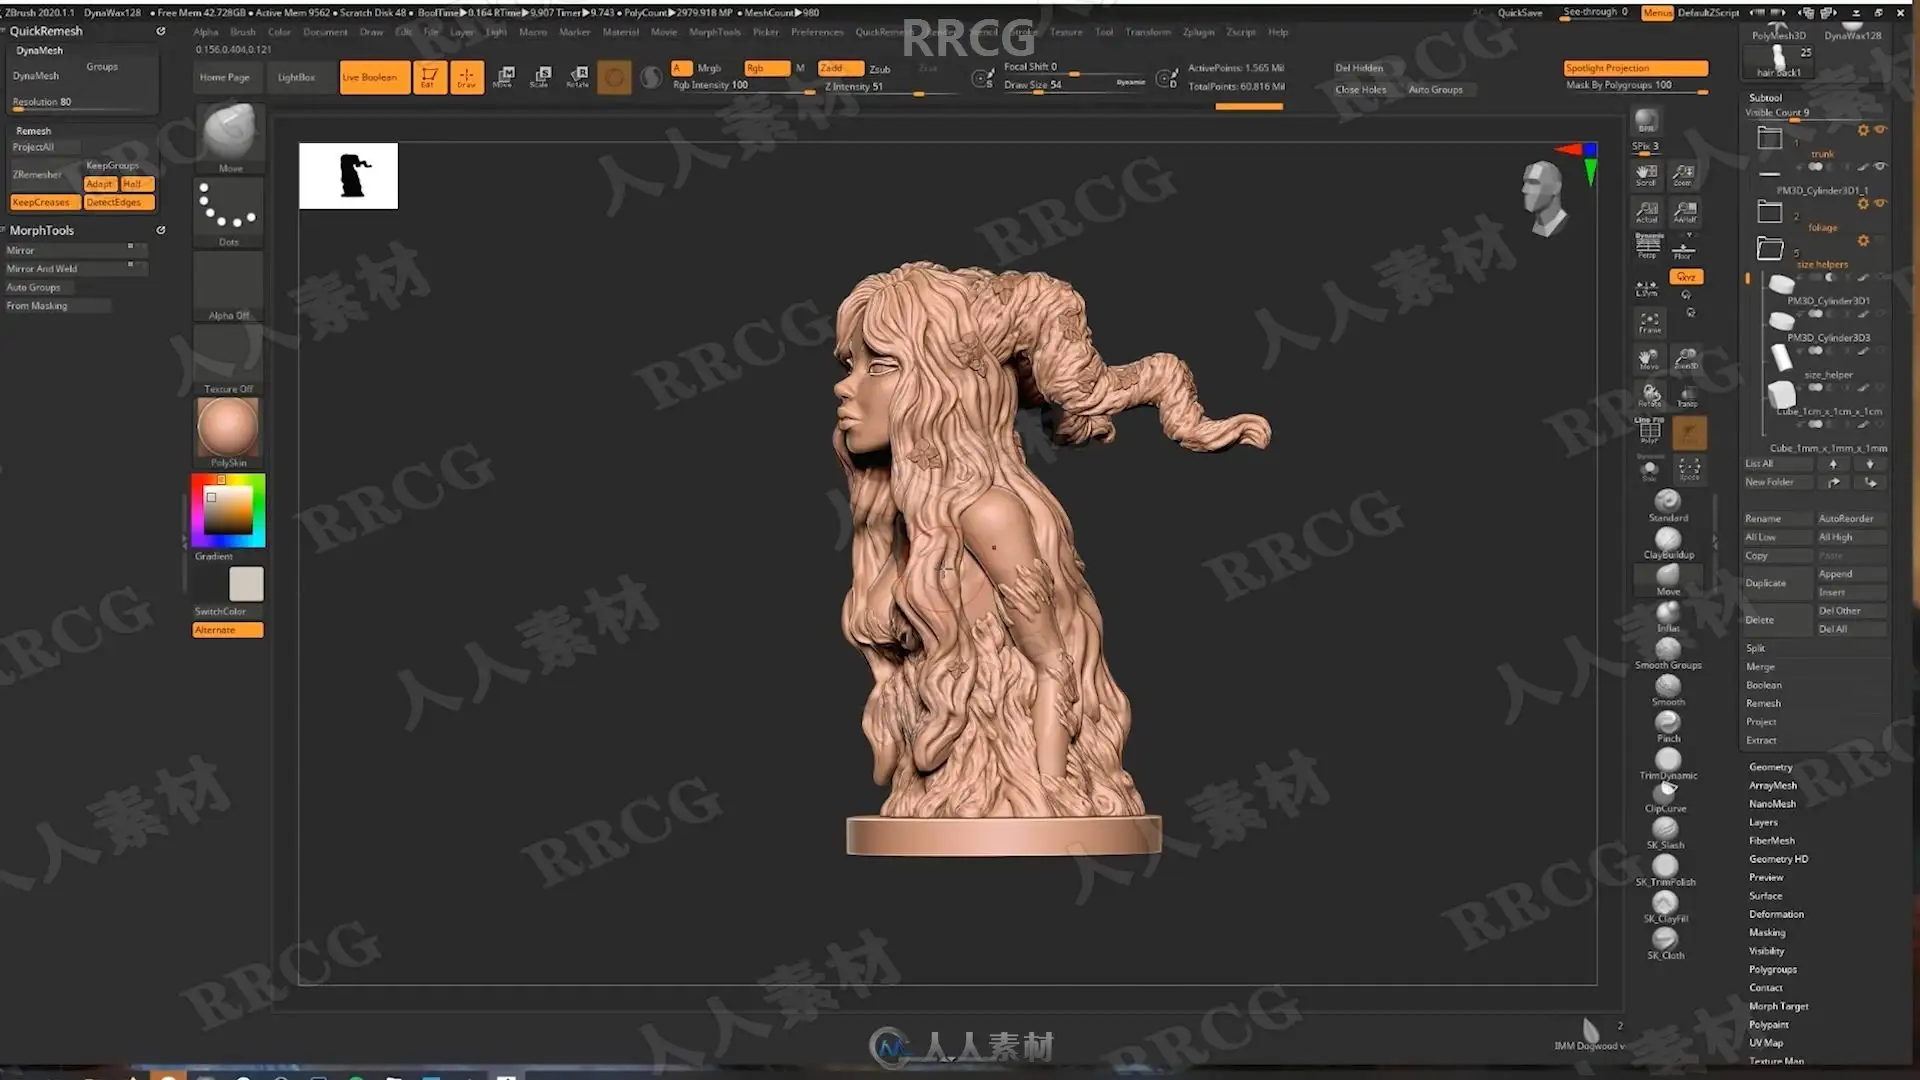The width and height of the screenshot is (1920, 1080).
Task: Toggle Rgb paint mode
Action: pyautogui.click(x=767, y=68)
